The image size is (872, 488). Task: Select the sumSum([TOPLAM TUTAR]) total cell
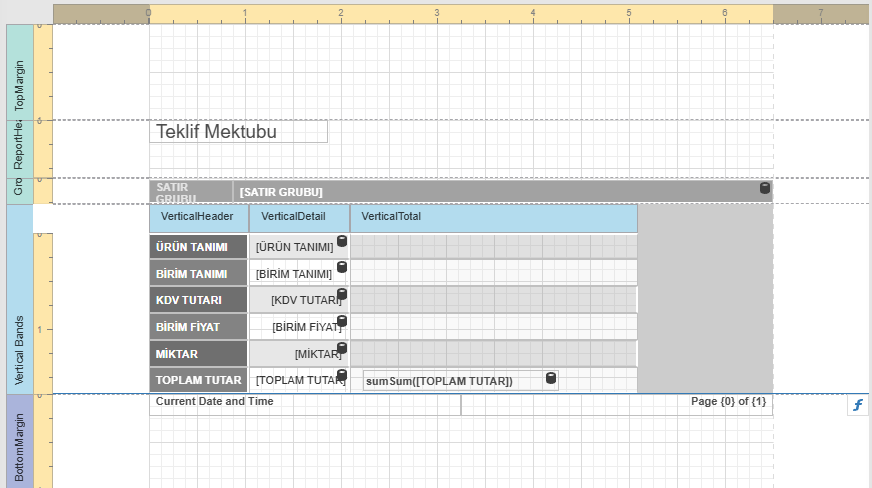point(460,381)
